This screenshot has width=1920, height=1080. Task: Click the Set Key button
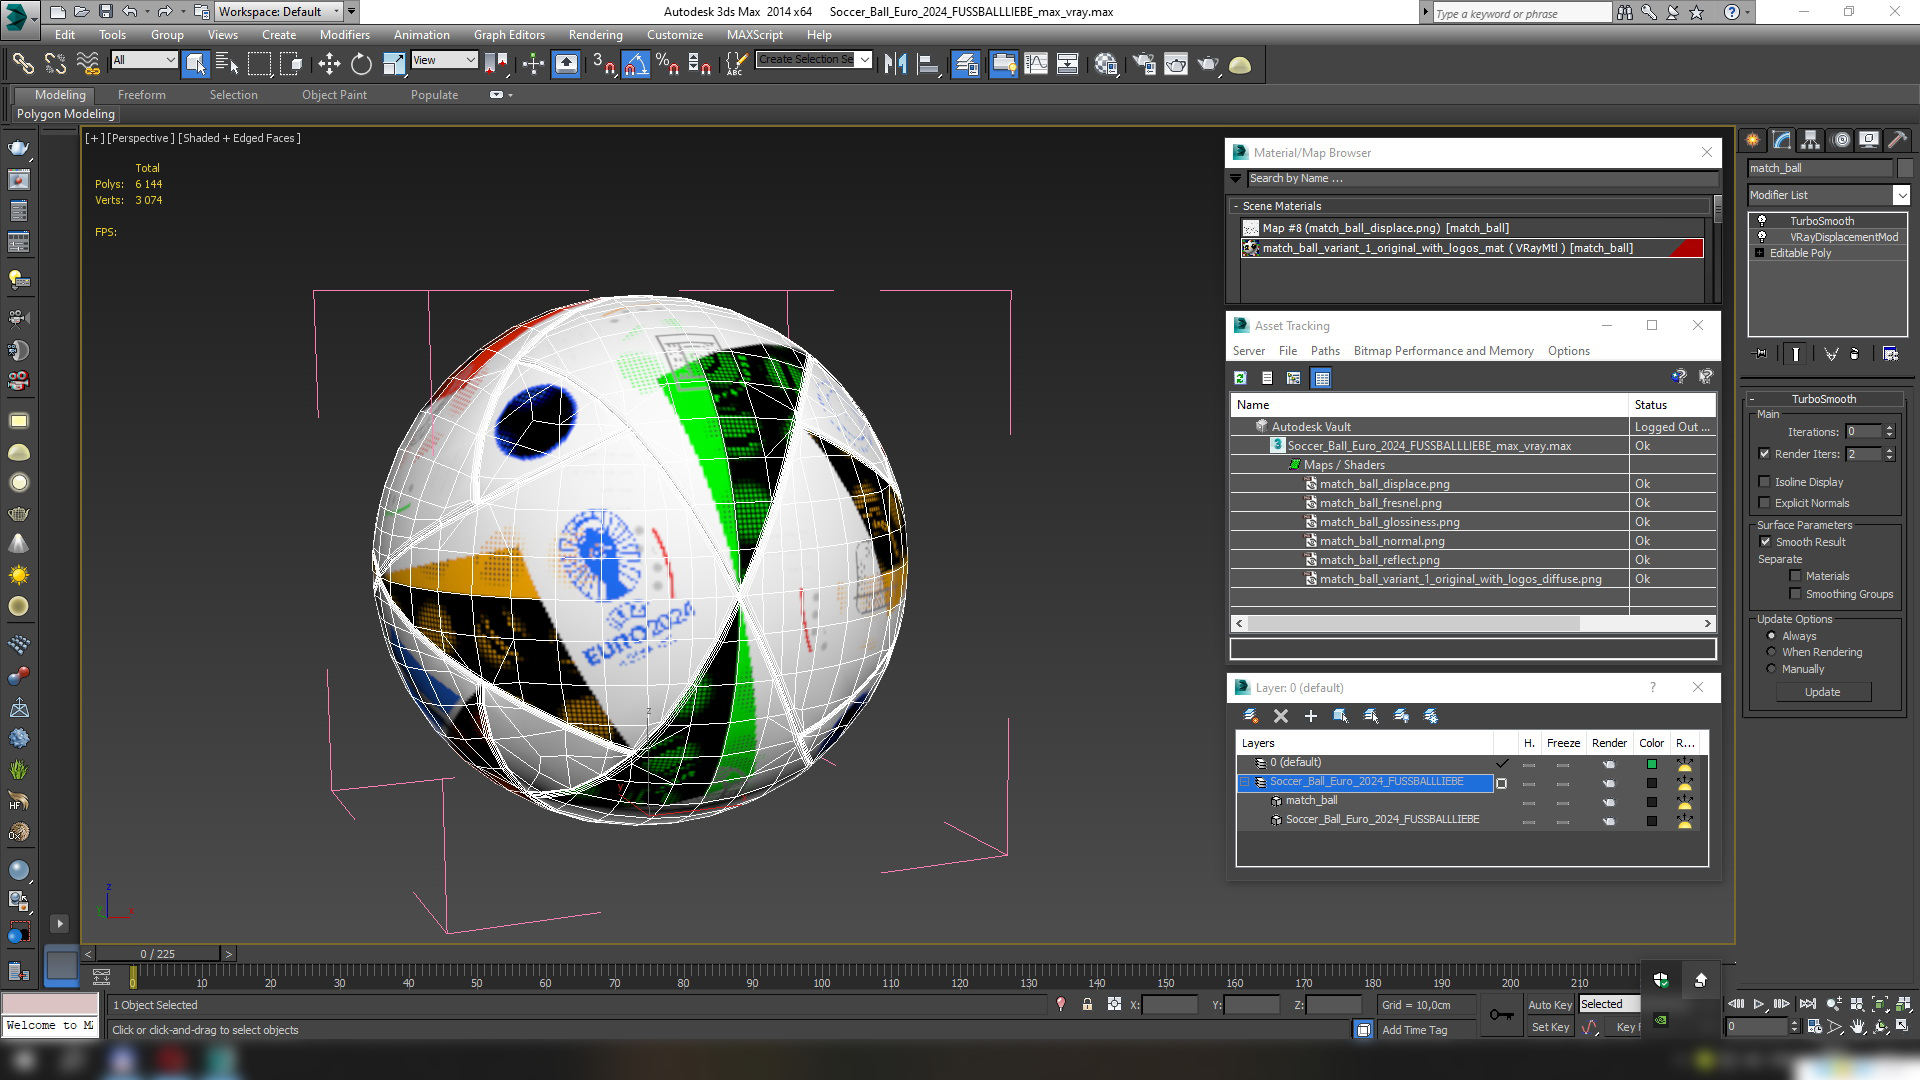1550,1027
